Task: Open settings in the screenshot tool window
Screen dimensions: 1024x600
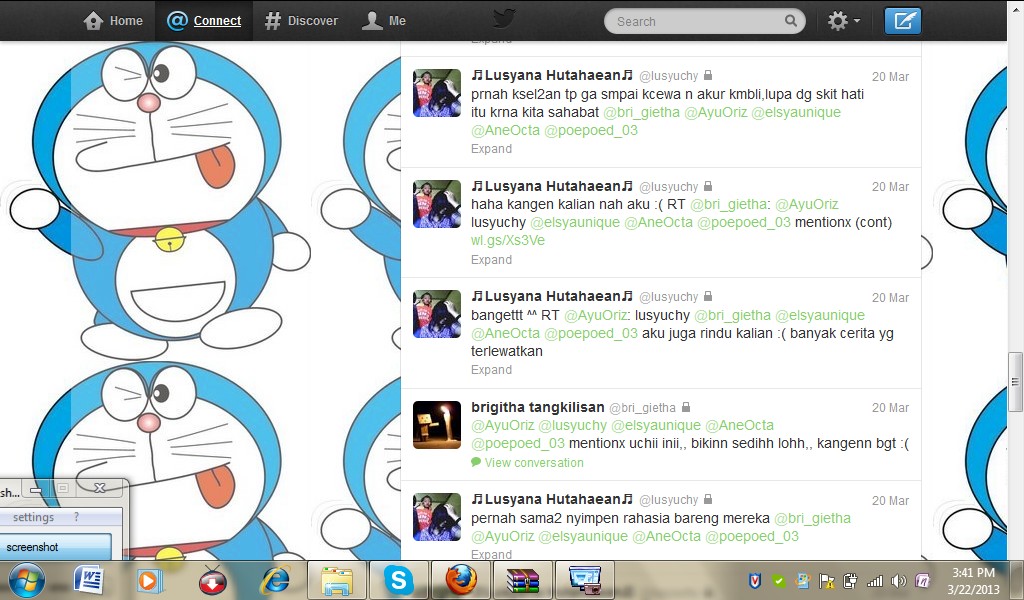Action: click(x=33, y=517)
